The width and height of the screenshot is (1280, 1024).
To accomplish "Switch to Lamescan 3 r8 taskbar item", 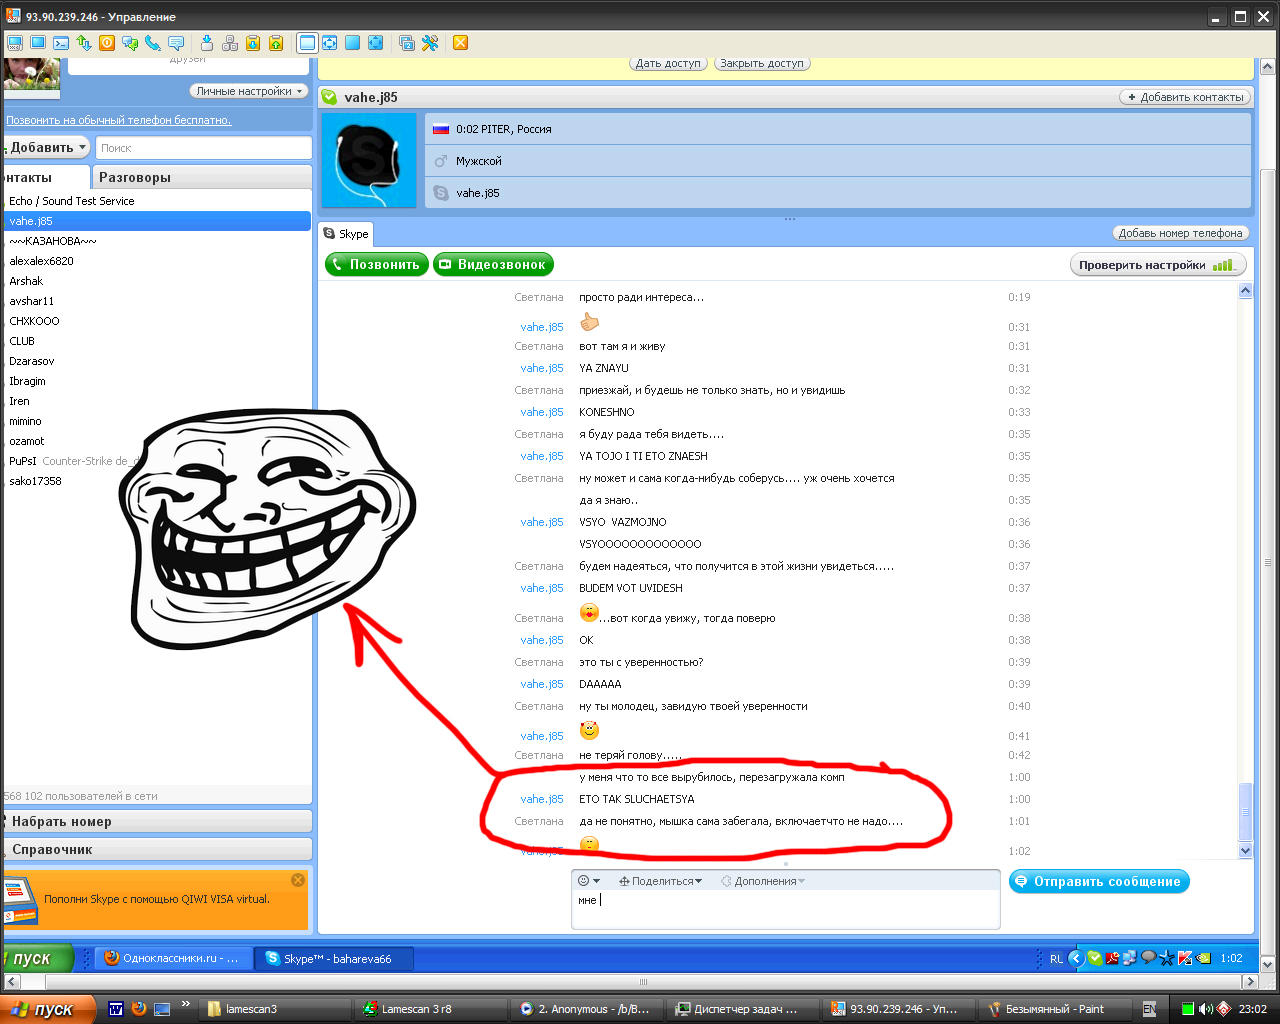I will click(432, 1009).
